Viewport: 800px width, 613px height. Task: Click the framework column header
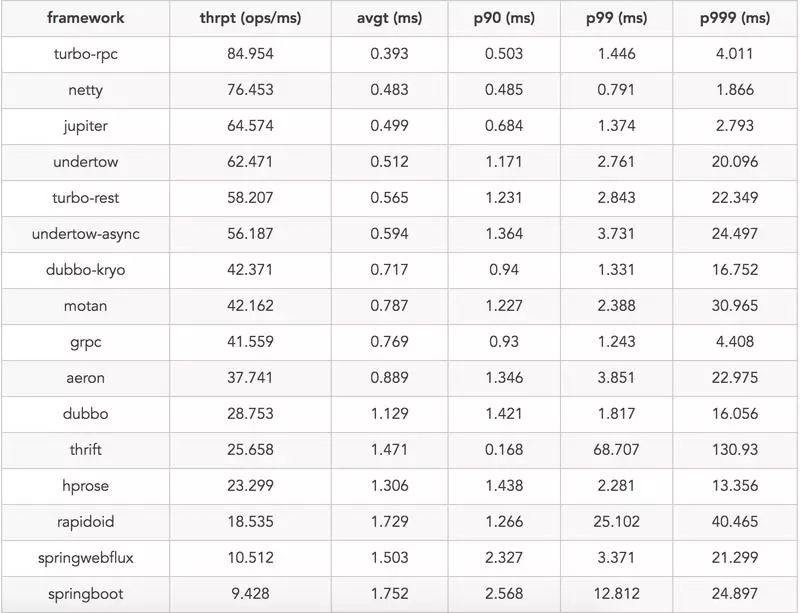click(x=86, y=18)
